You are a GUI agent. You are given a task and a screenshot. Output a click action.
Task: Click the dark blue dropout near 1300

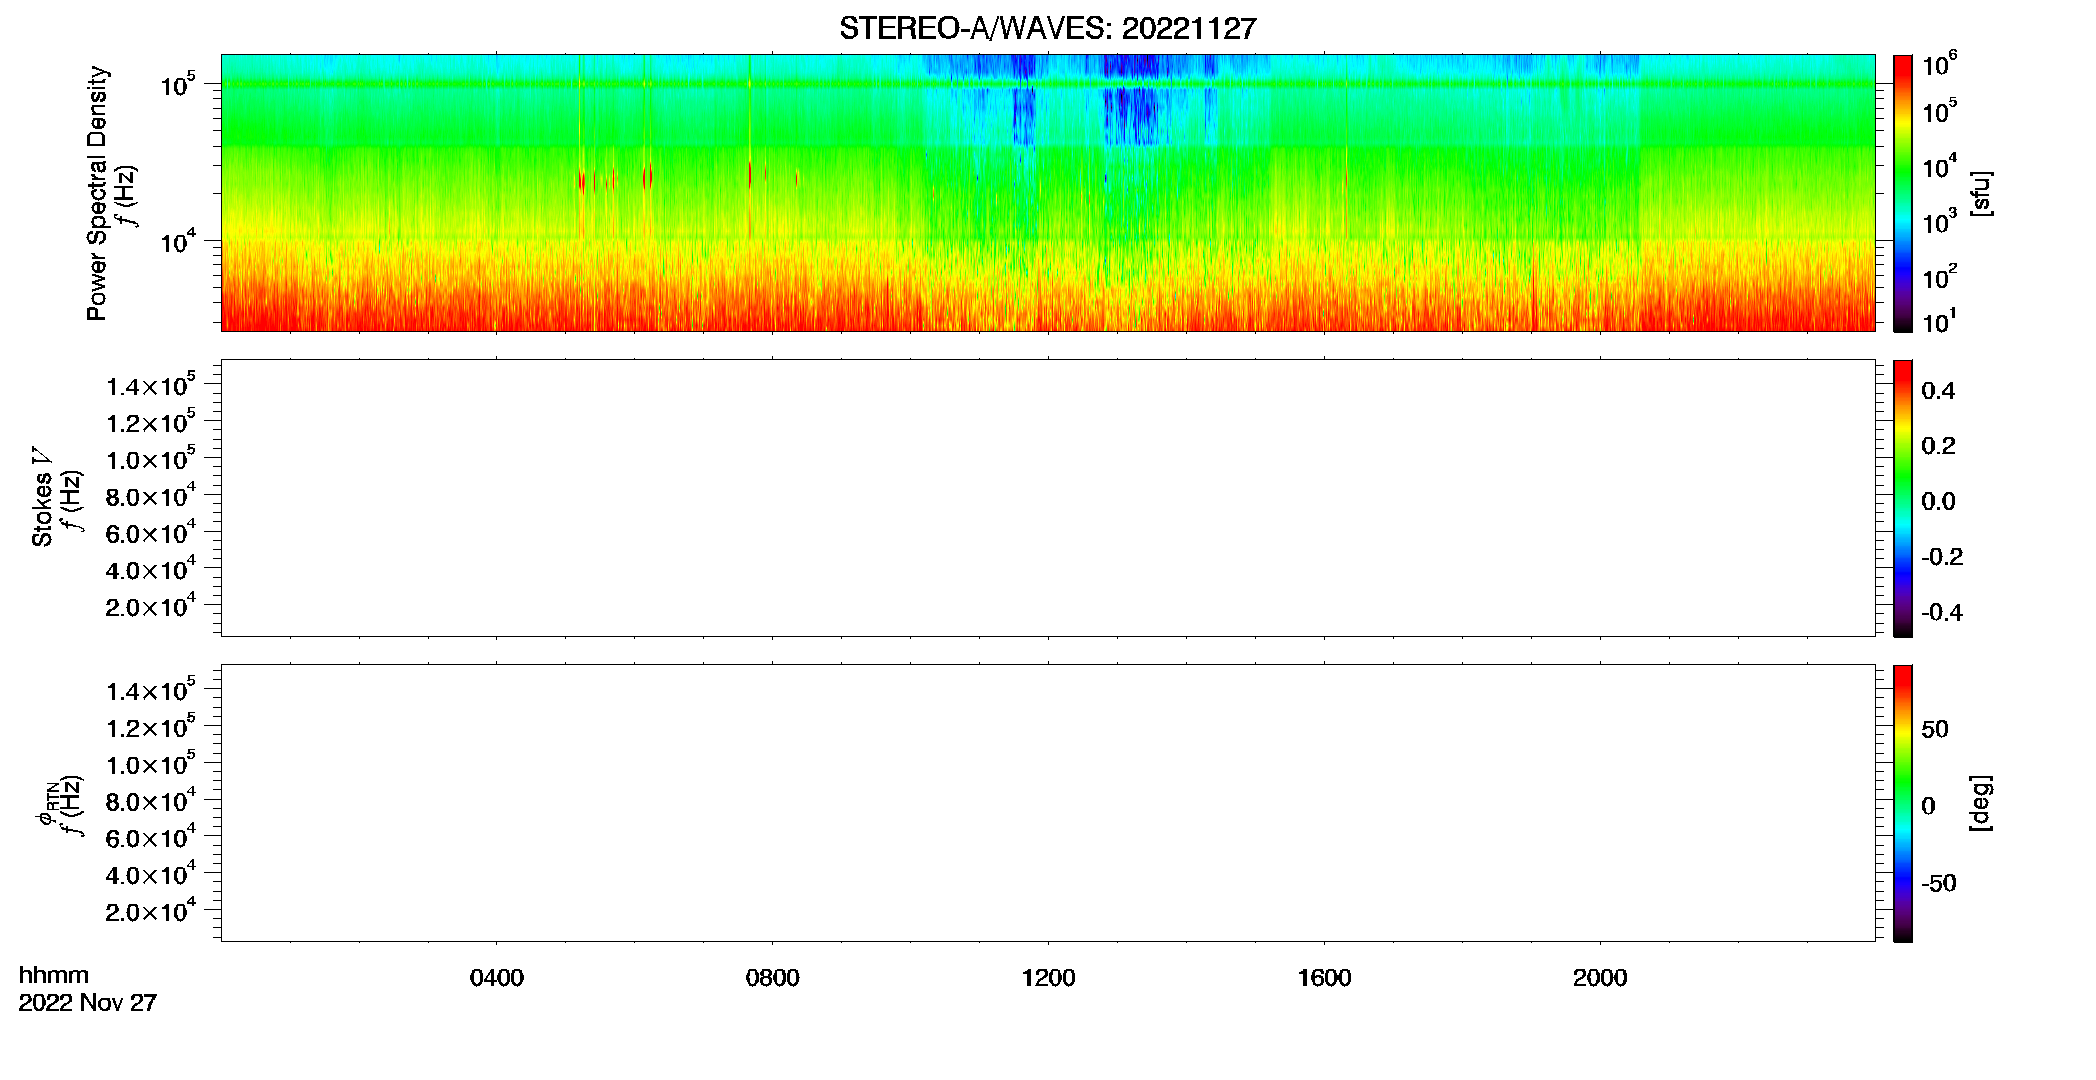click(x=1131, y=114)
